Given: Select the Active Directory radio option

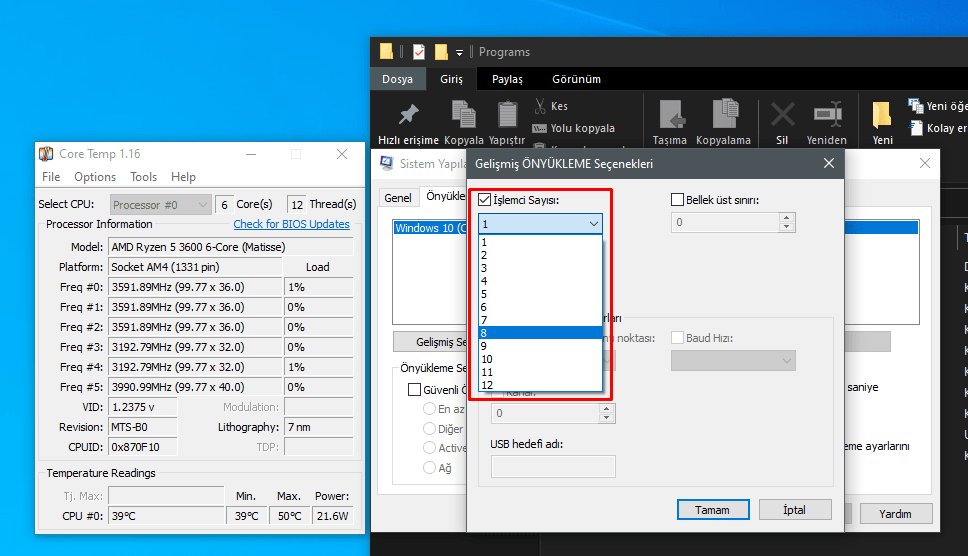Looking at the screenshot, I should [429, 448].
